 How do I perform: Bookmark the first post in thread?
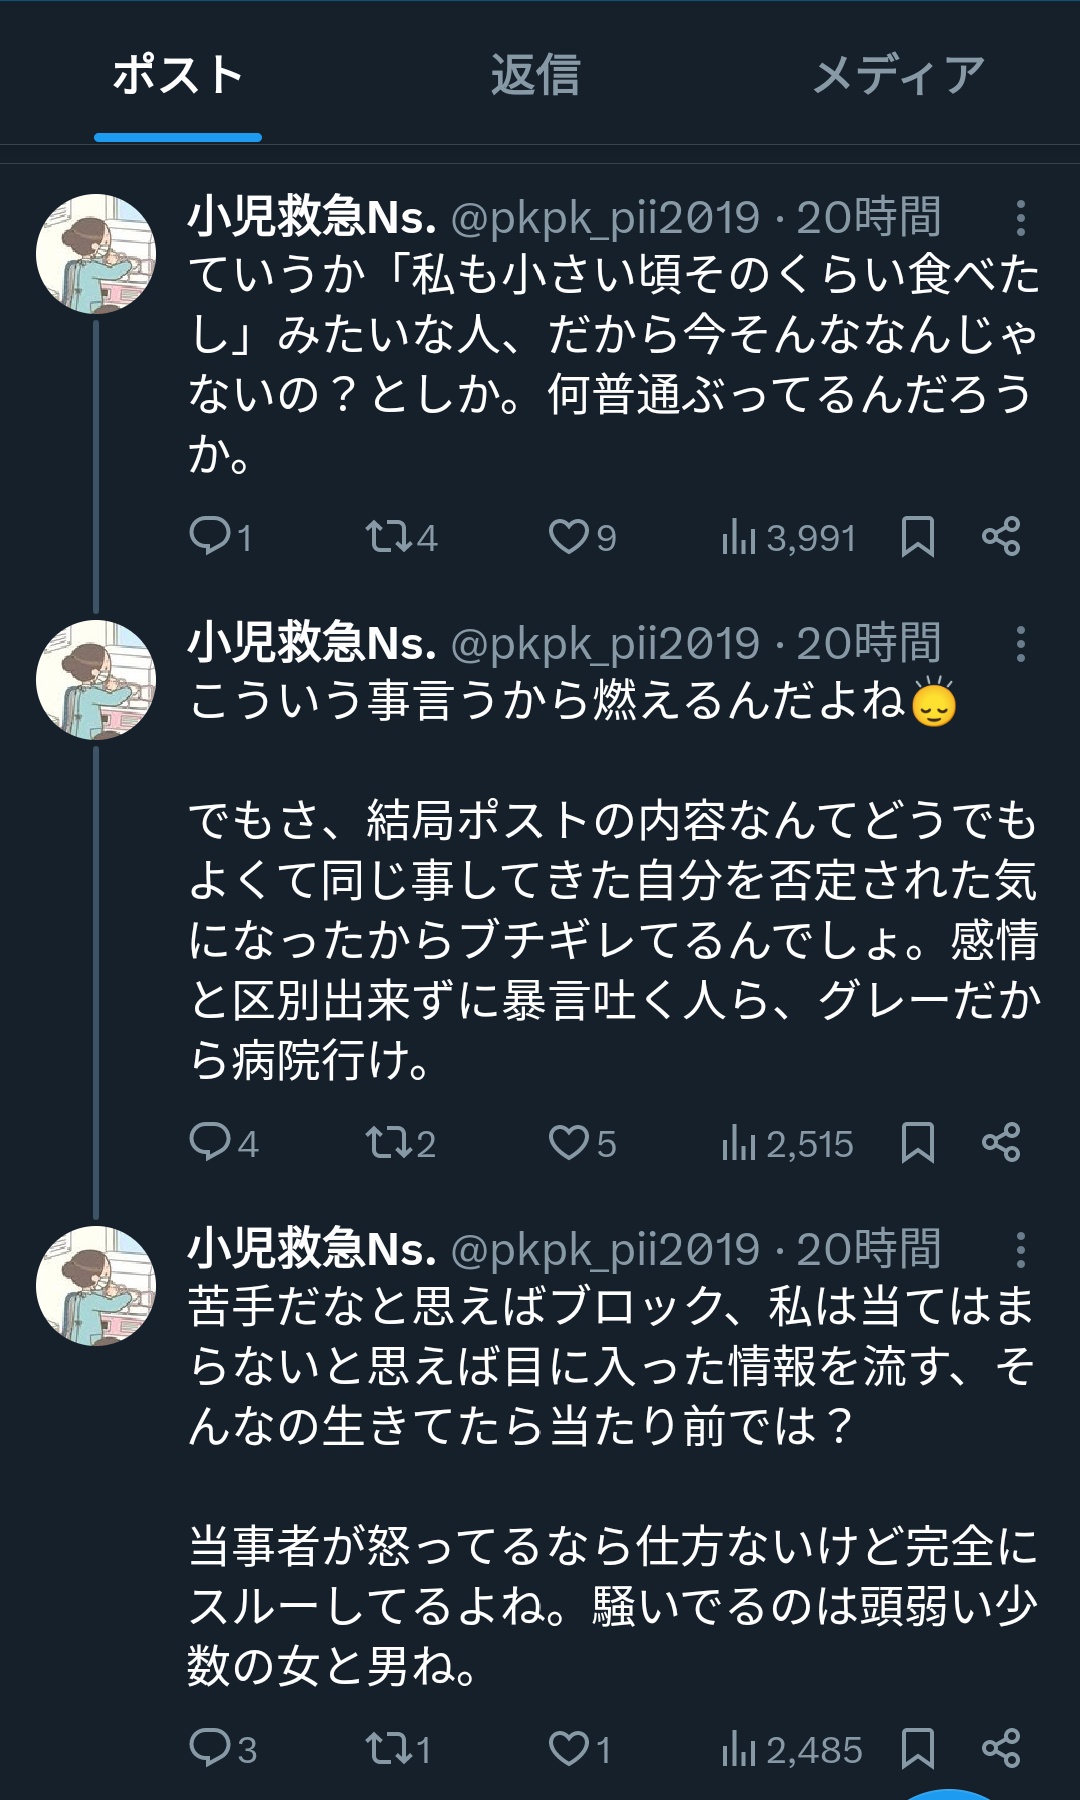pos(917,537)
